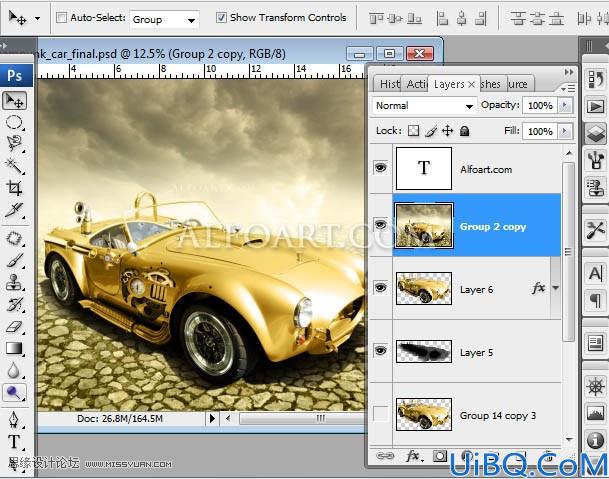Image resolution: width=609 pixels, height=479 pixels.
Task: Select the Gradient tool
Action: 15,348
